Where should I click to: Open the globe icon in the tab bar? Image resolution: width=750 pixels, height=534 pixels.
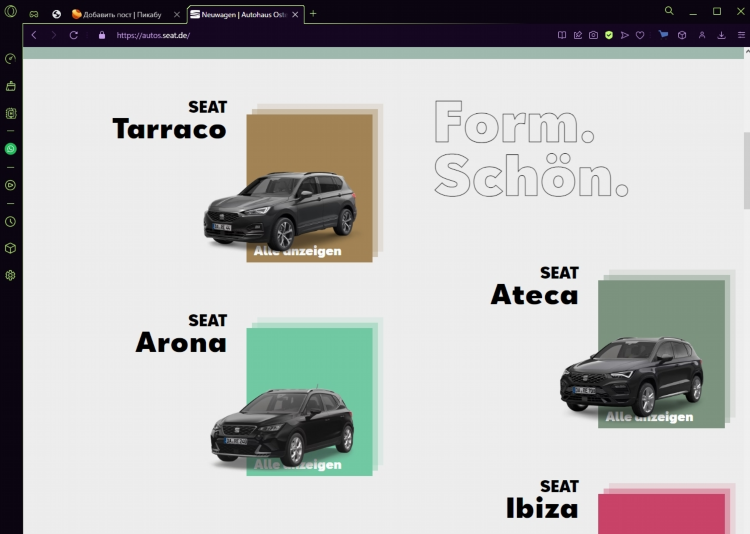56,14
